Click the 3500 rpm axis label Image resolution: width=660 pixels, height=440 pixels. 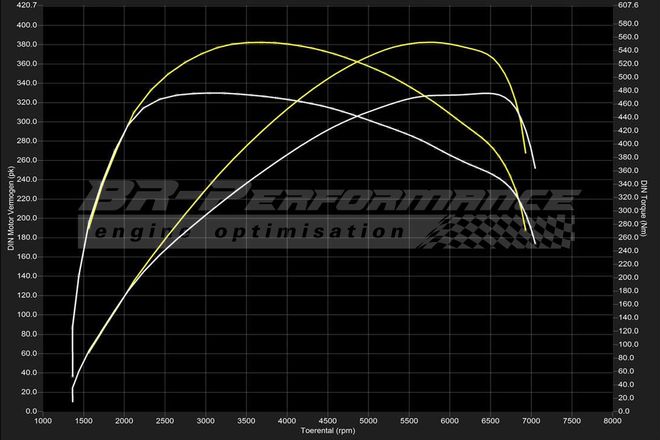point(246,421)
